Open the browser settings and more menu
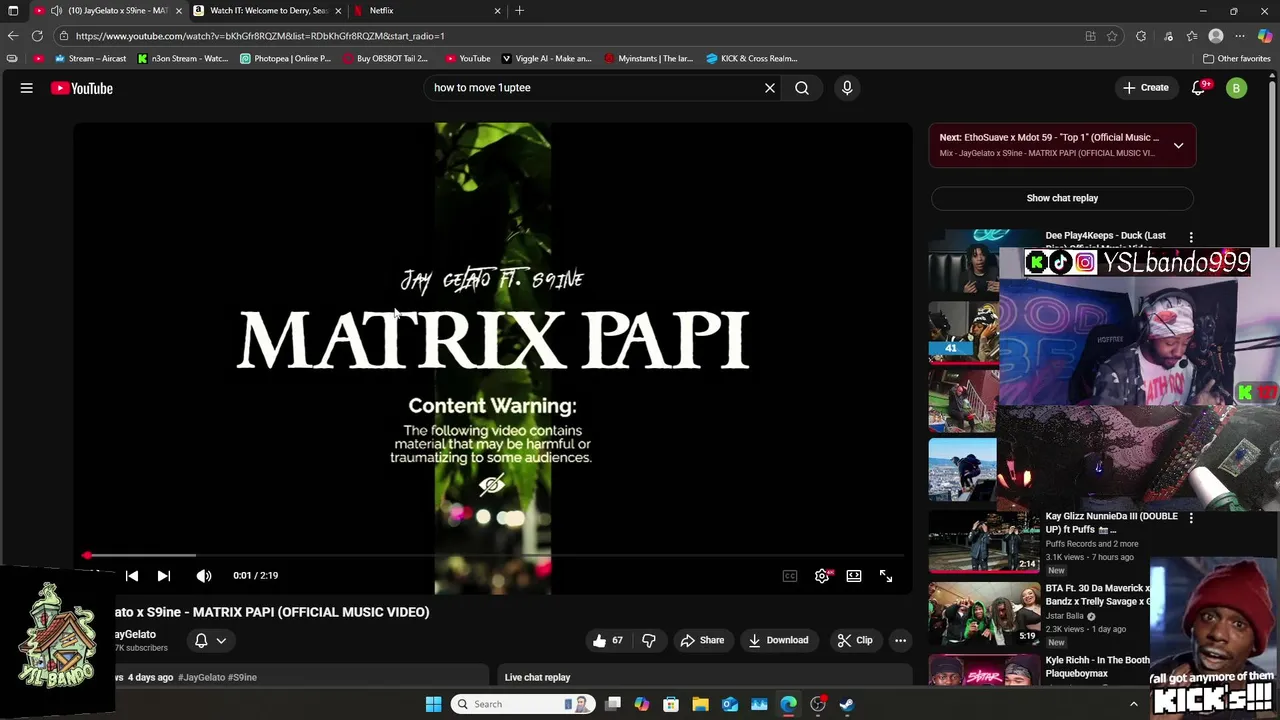The width and height of the screenshot is (1280, 720). [x=1240, y=36]
